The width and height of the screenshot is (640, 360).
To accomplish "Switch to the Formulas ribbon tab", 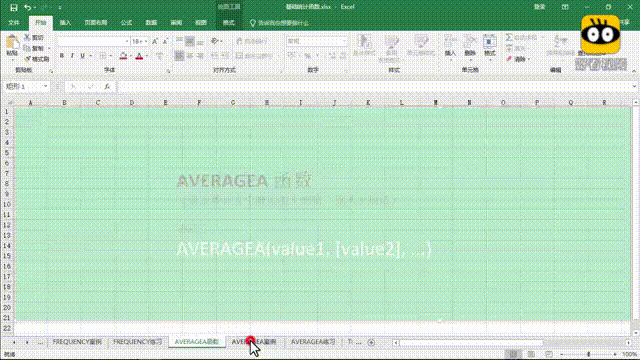I will (127, 23).
